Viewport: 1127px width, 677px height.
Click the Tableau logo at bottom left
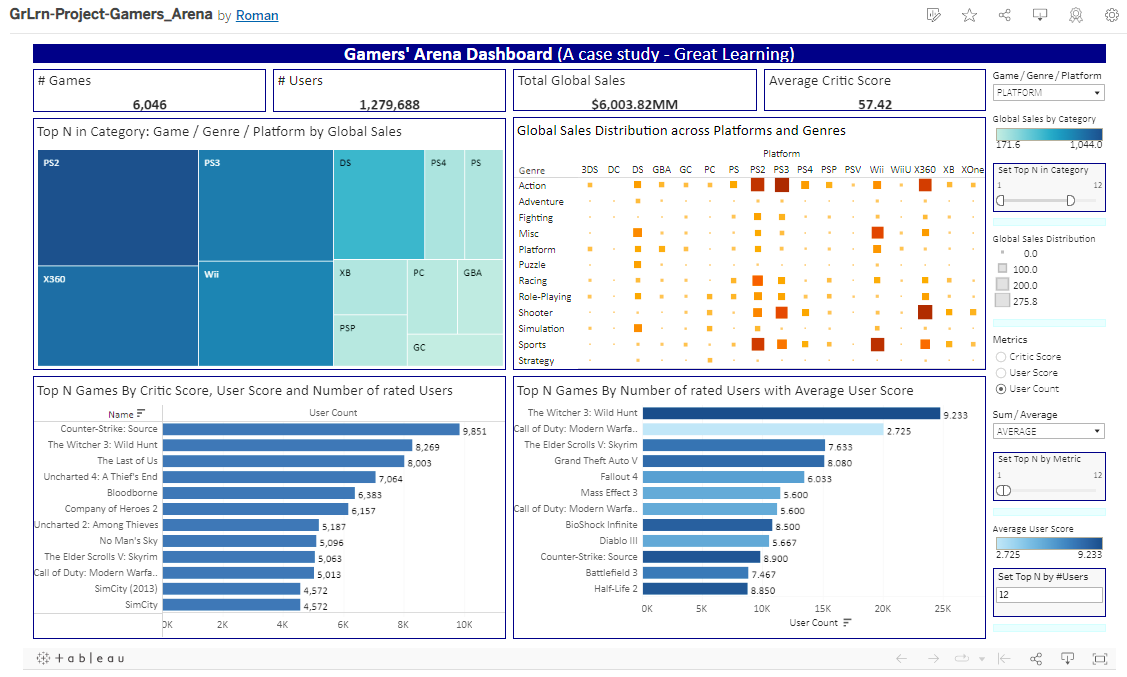click(x=81, y=658)
